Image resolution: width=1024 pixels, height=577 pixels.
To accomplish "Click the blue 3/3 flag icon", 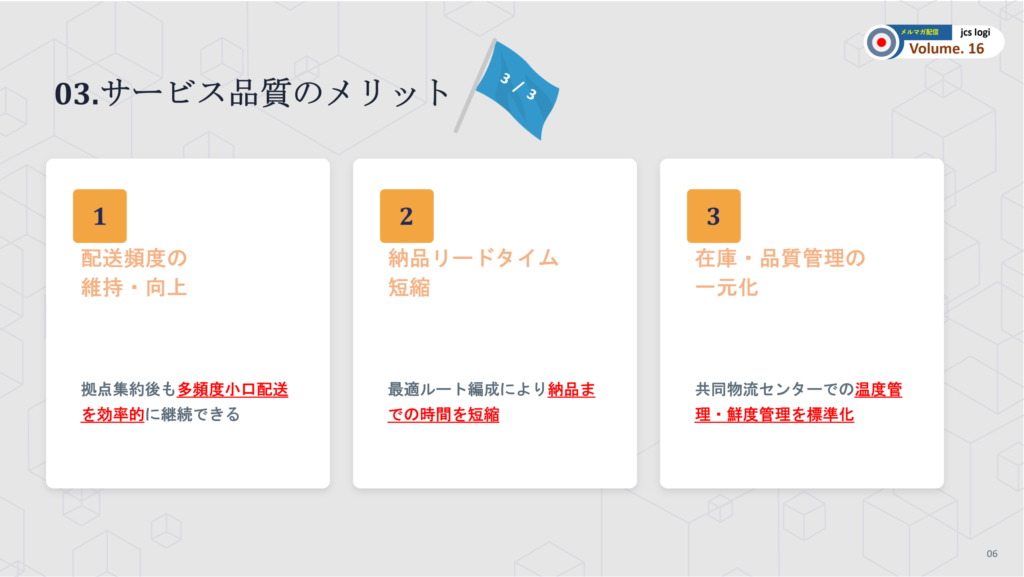I will 509,90.
